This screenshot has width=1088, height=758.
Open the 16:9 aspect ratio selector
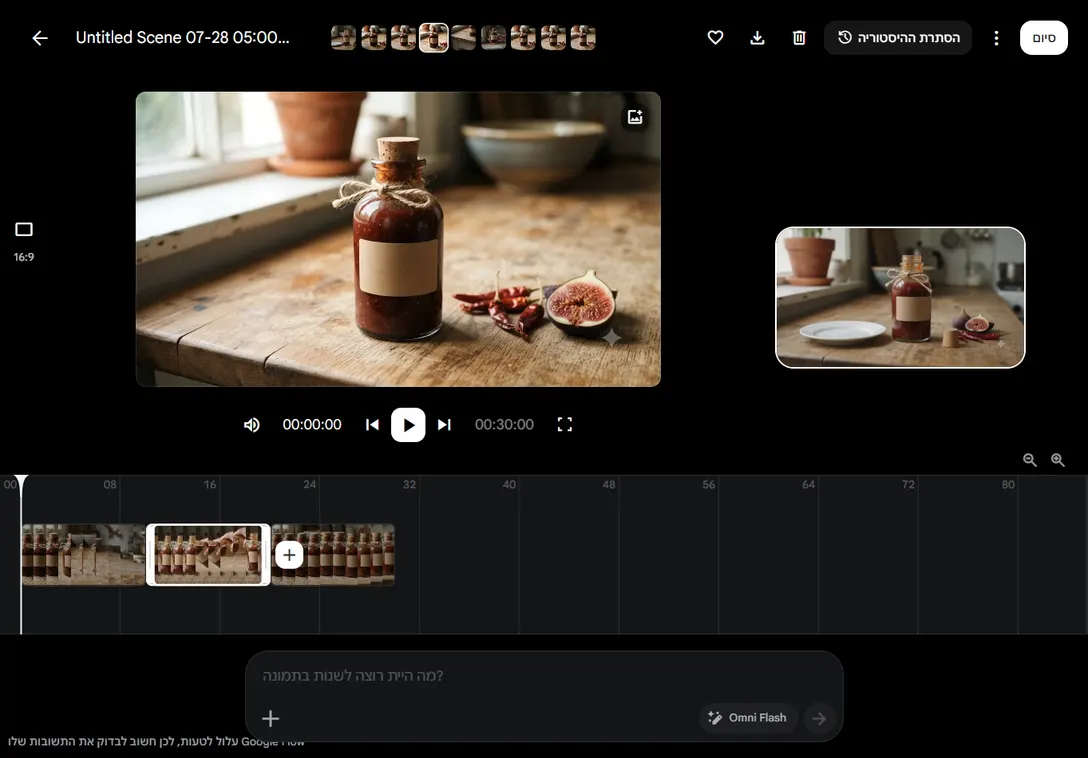point(24,242)
